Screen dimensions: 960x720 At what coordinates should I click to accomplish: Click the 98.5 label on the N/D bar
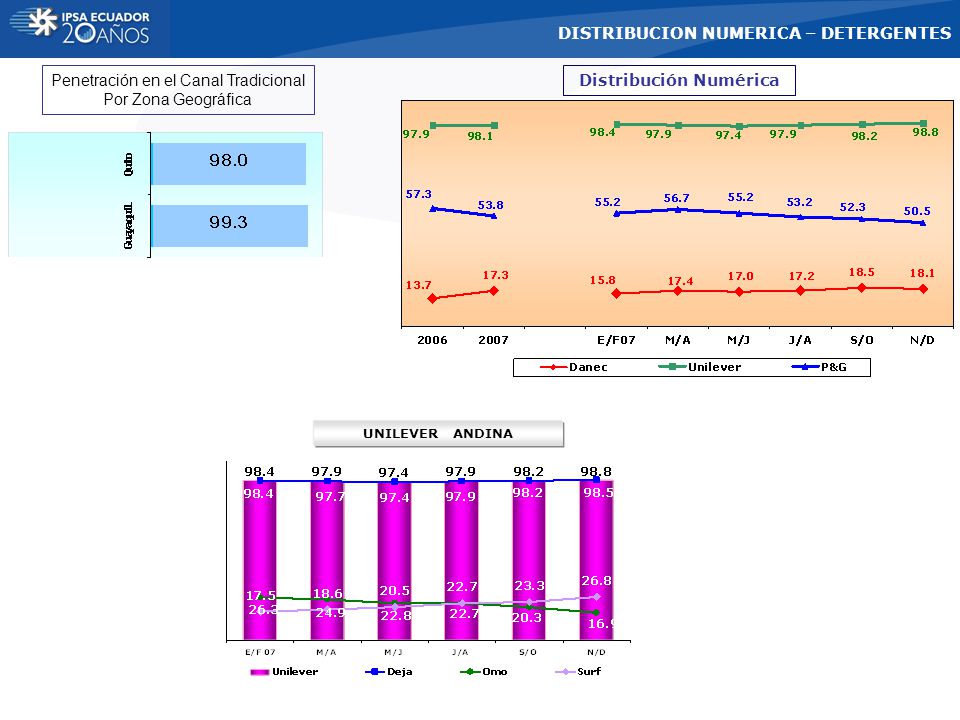598,492
